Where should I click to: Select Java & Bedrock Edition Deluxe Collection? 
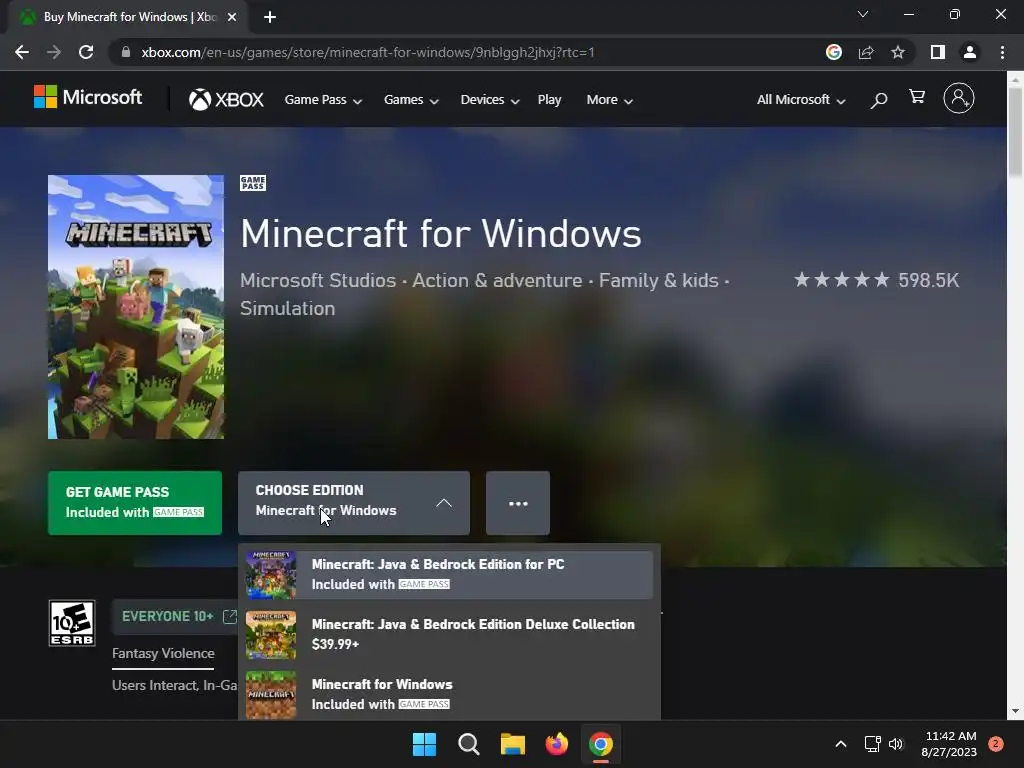[x=449, y=635]
